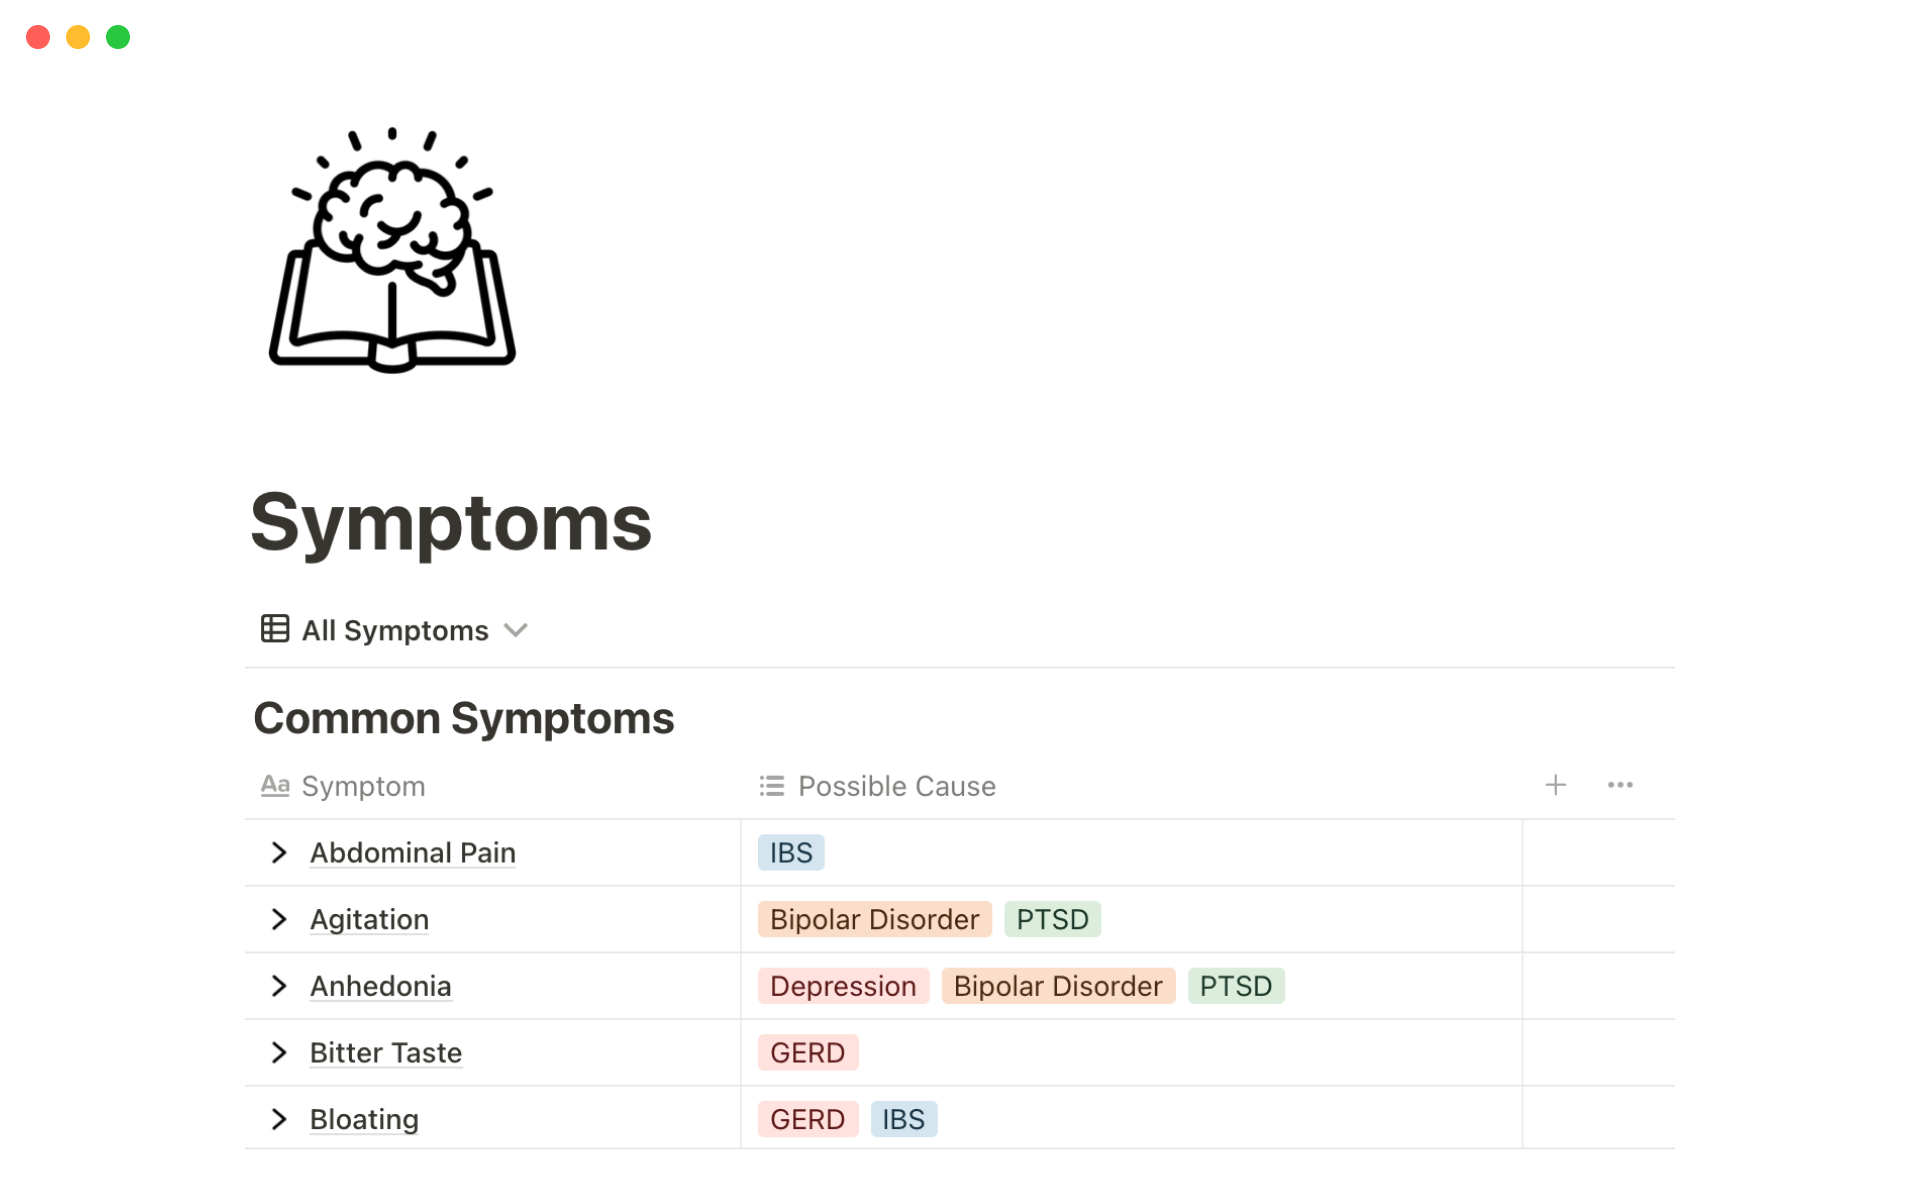
Task: Click the brain and book page icon
Action: (392, 252)
